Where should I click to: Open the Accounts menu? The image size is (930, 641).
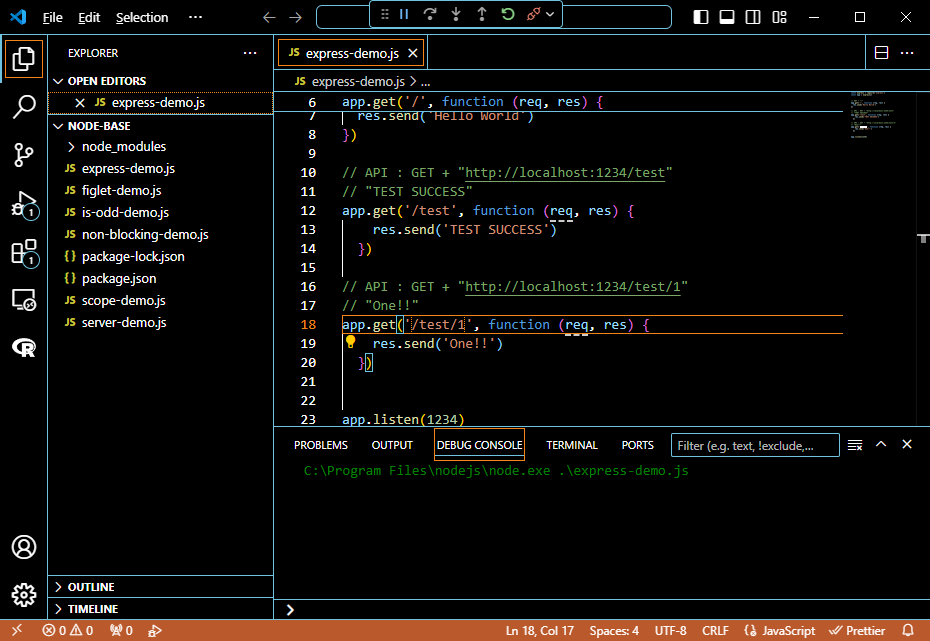(x=24, y=547)
